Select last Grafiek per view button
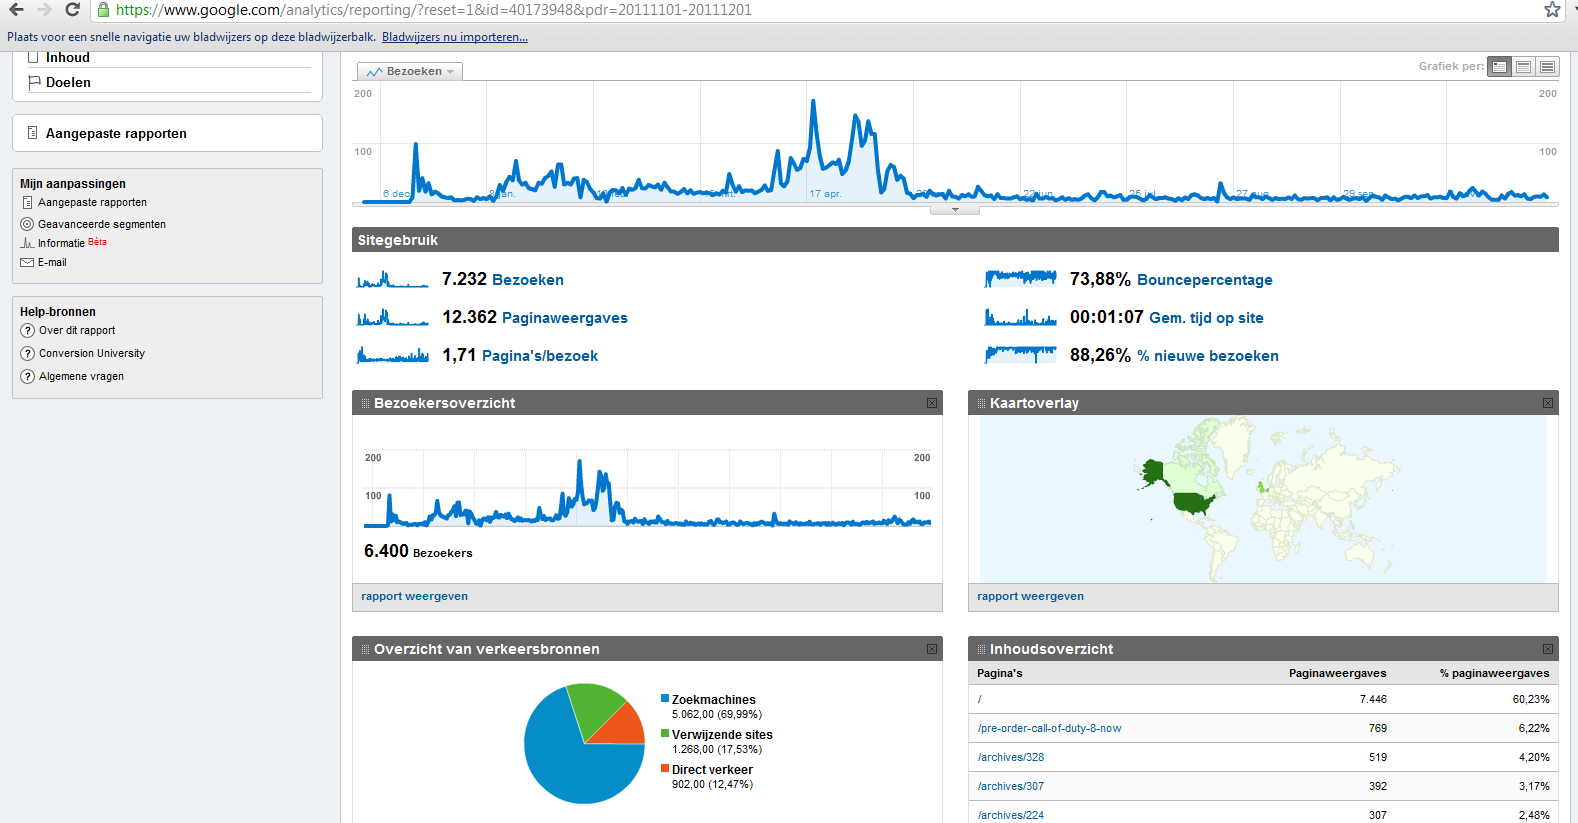 [1547, 67]
